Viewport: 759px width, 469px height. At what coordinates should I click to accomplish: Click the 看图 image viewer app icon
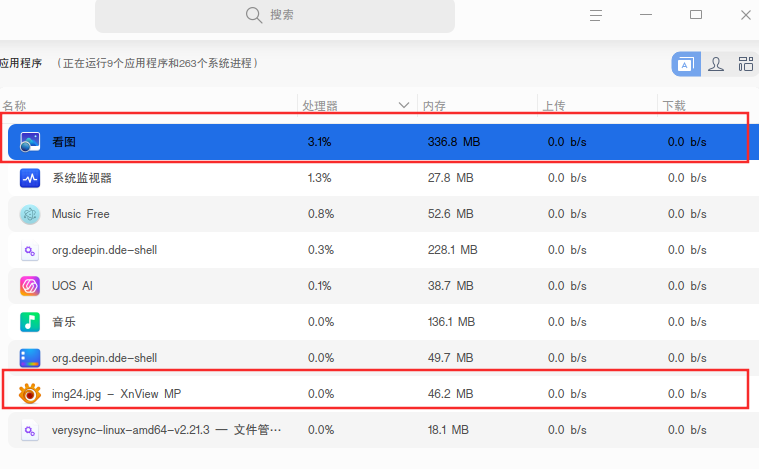30,142
